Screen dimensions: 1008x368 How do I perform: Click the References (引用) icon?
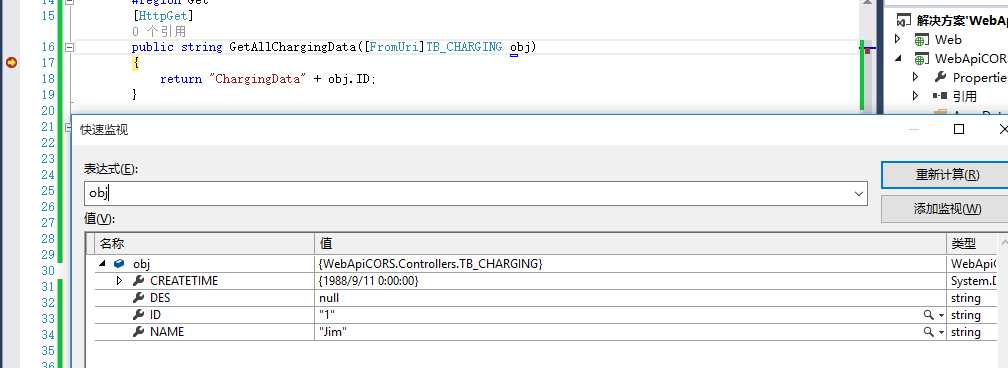(x=940, y=96)
